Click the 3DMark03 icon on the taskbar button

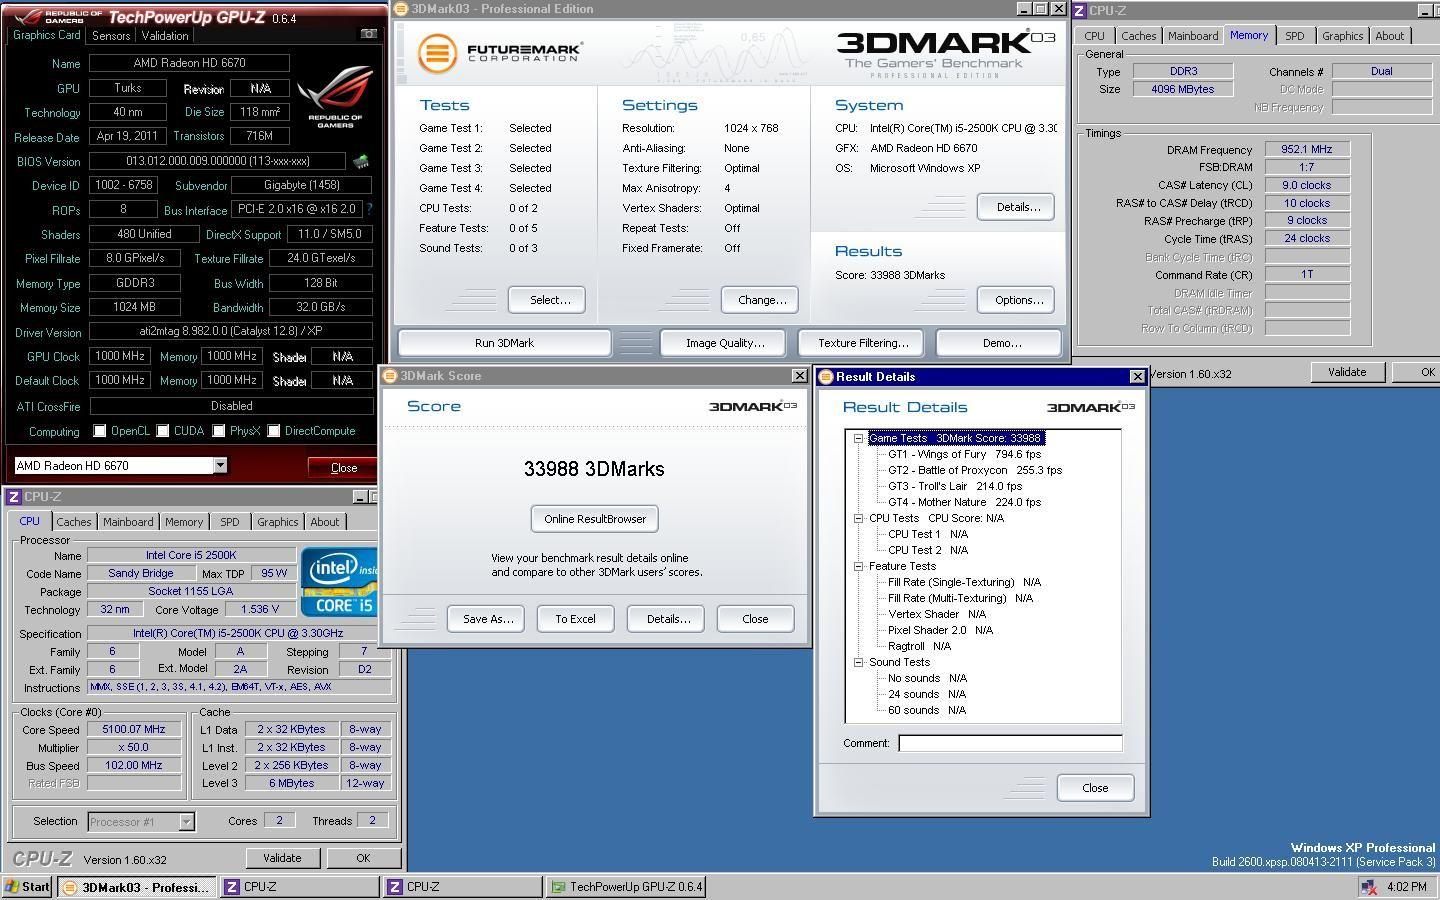tap(70, 887)
